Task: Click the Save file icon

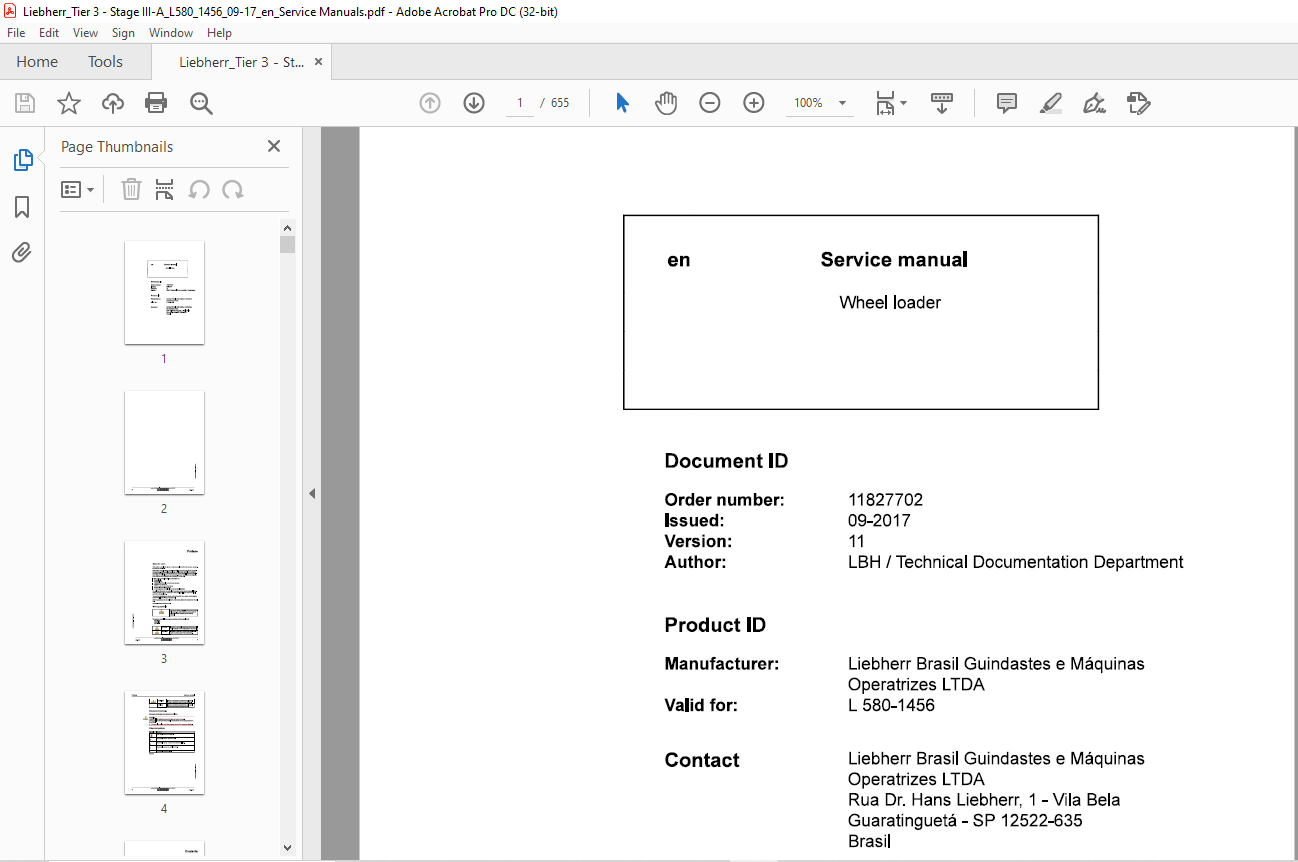Action: (25, 103)
